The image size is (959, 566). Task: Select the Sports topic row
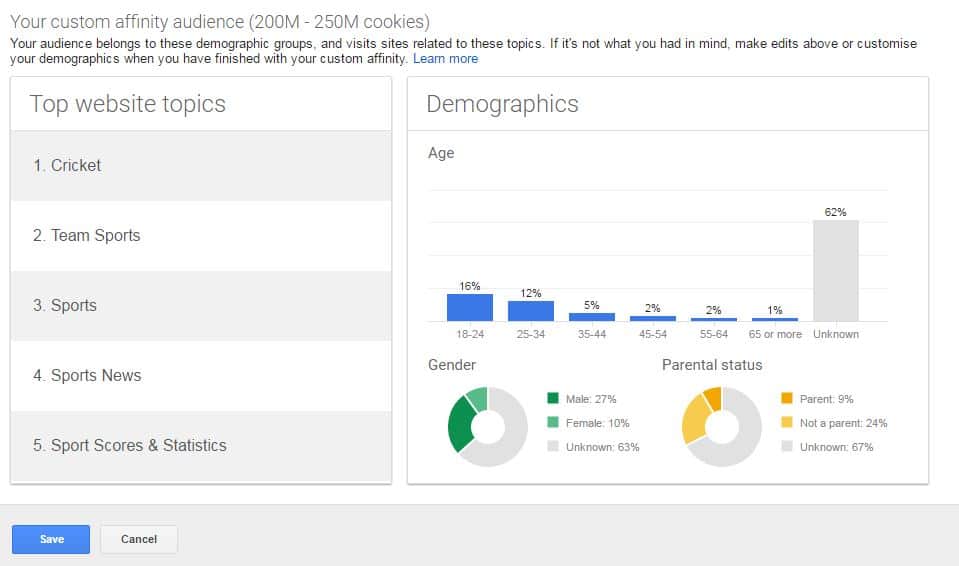pyautogui.click(x=201, y=305)
